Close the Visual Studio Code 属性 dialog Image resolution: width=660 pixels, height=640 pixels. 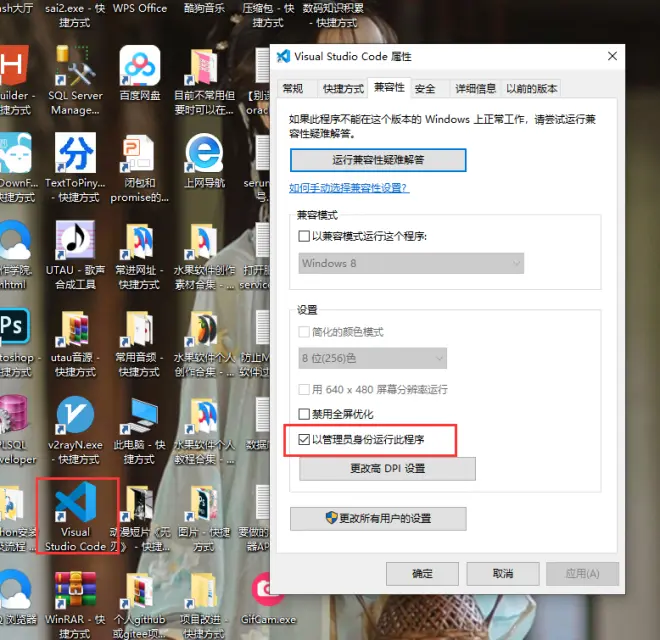pos(612,56)
